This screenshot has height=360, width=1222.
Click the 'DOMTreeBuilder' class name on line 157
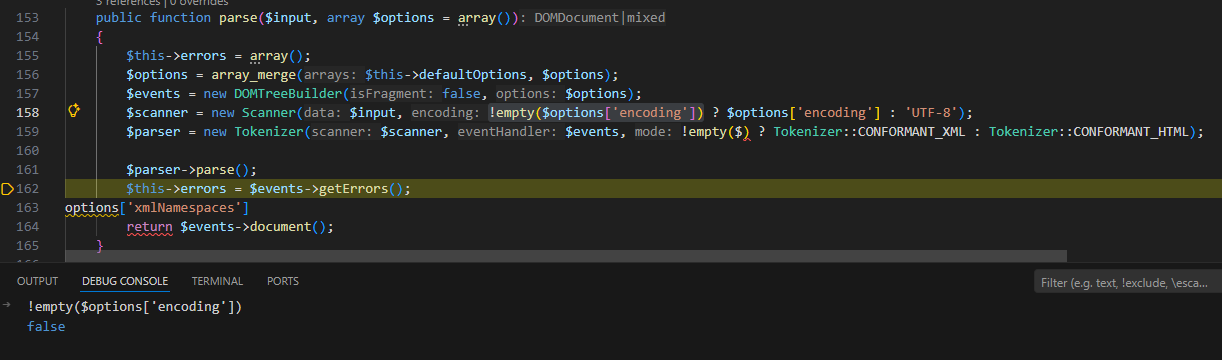[288, 93]
